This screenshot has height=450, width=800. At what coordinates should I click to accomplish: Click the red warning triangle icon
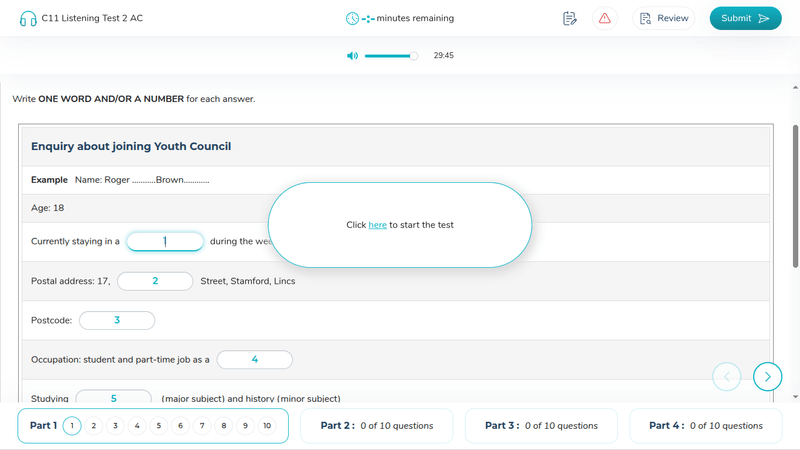[605, 18]
